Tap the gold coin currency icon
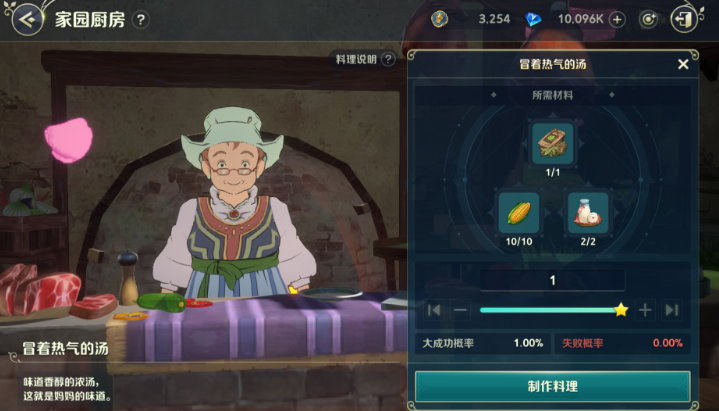Screen dimensions: 719x411 coord(439,19)
